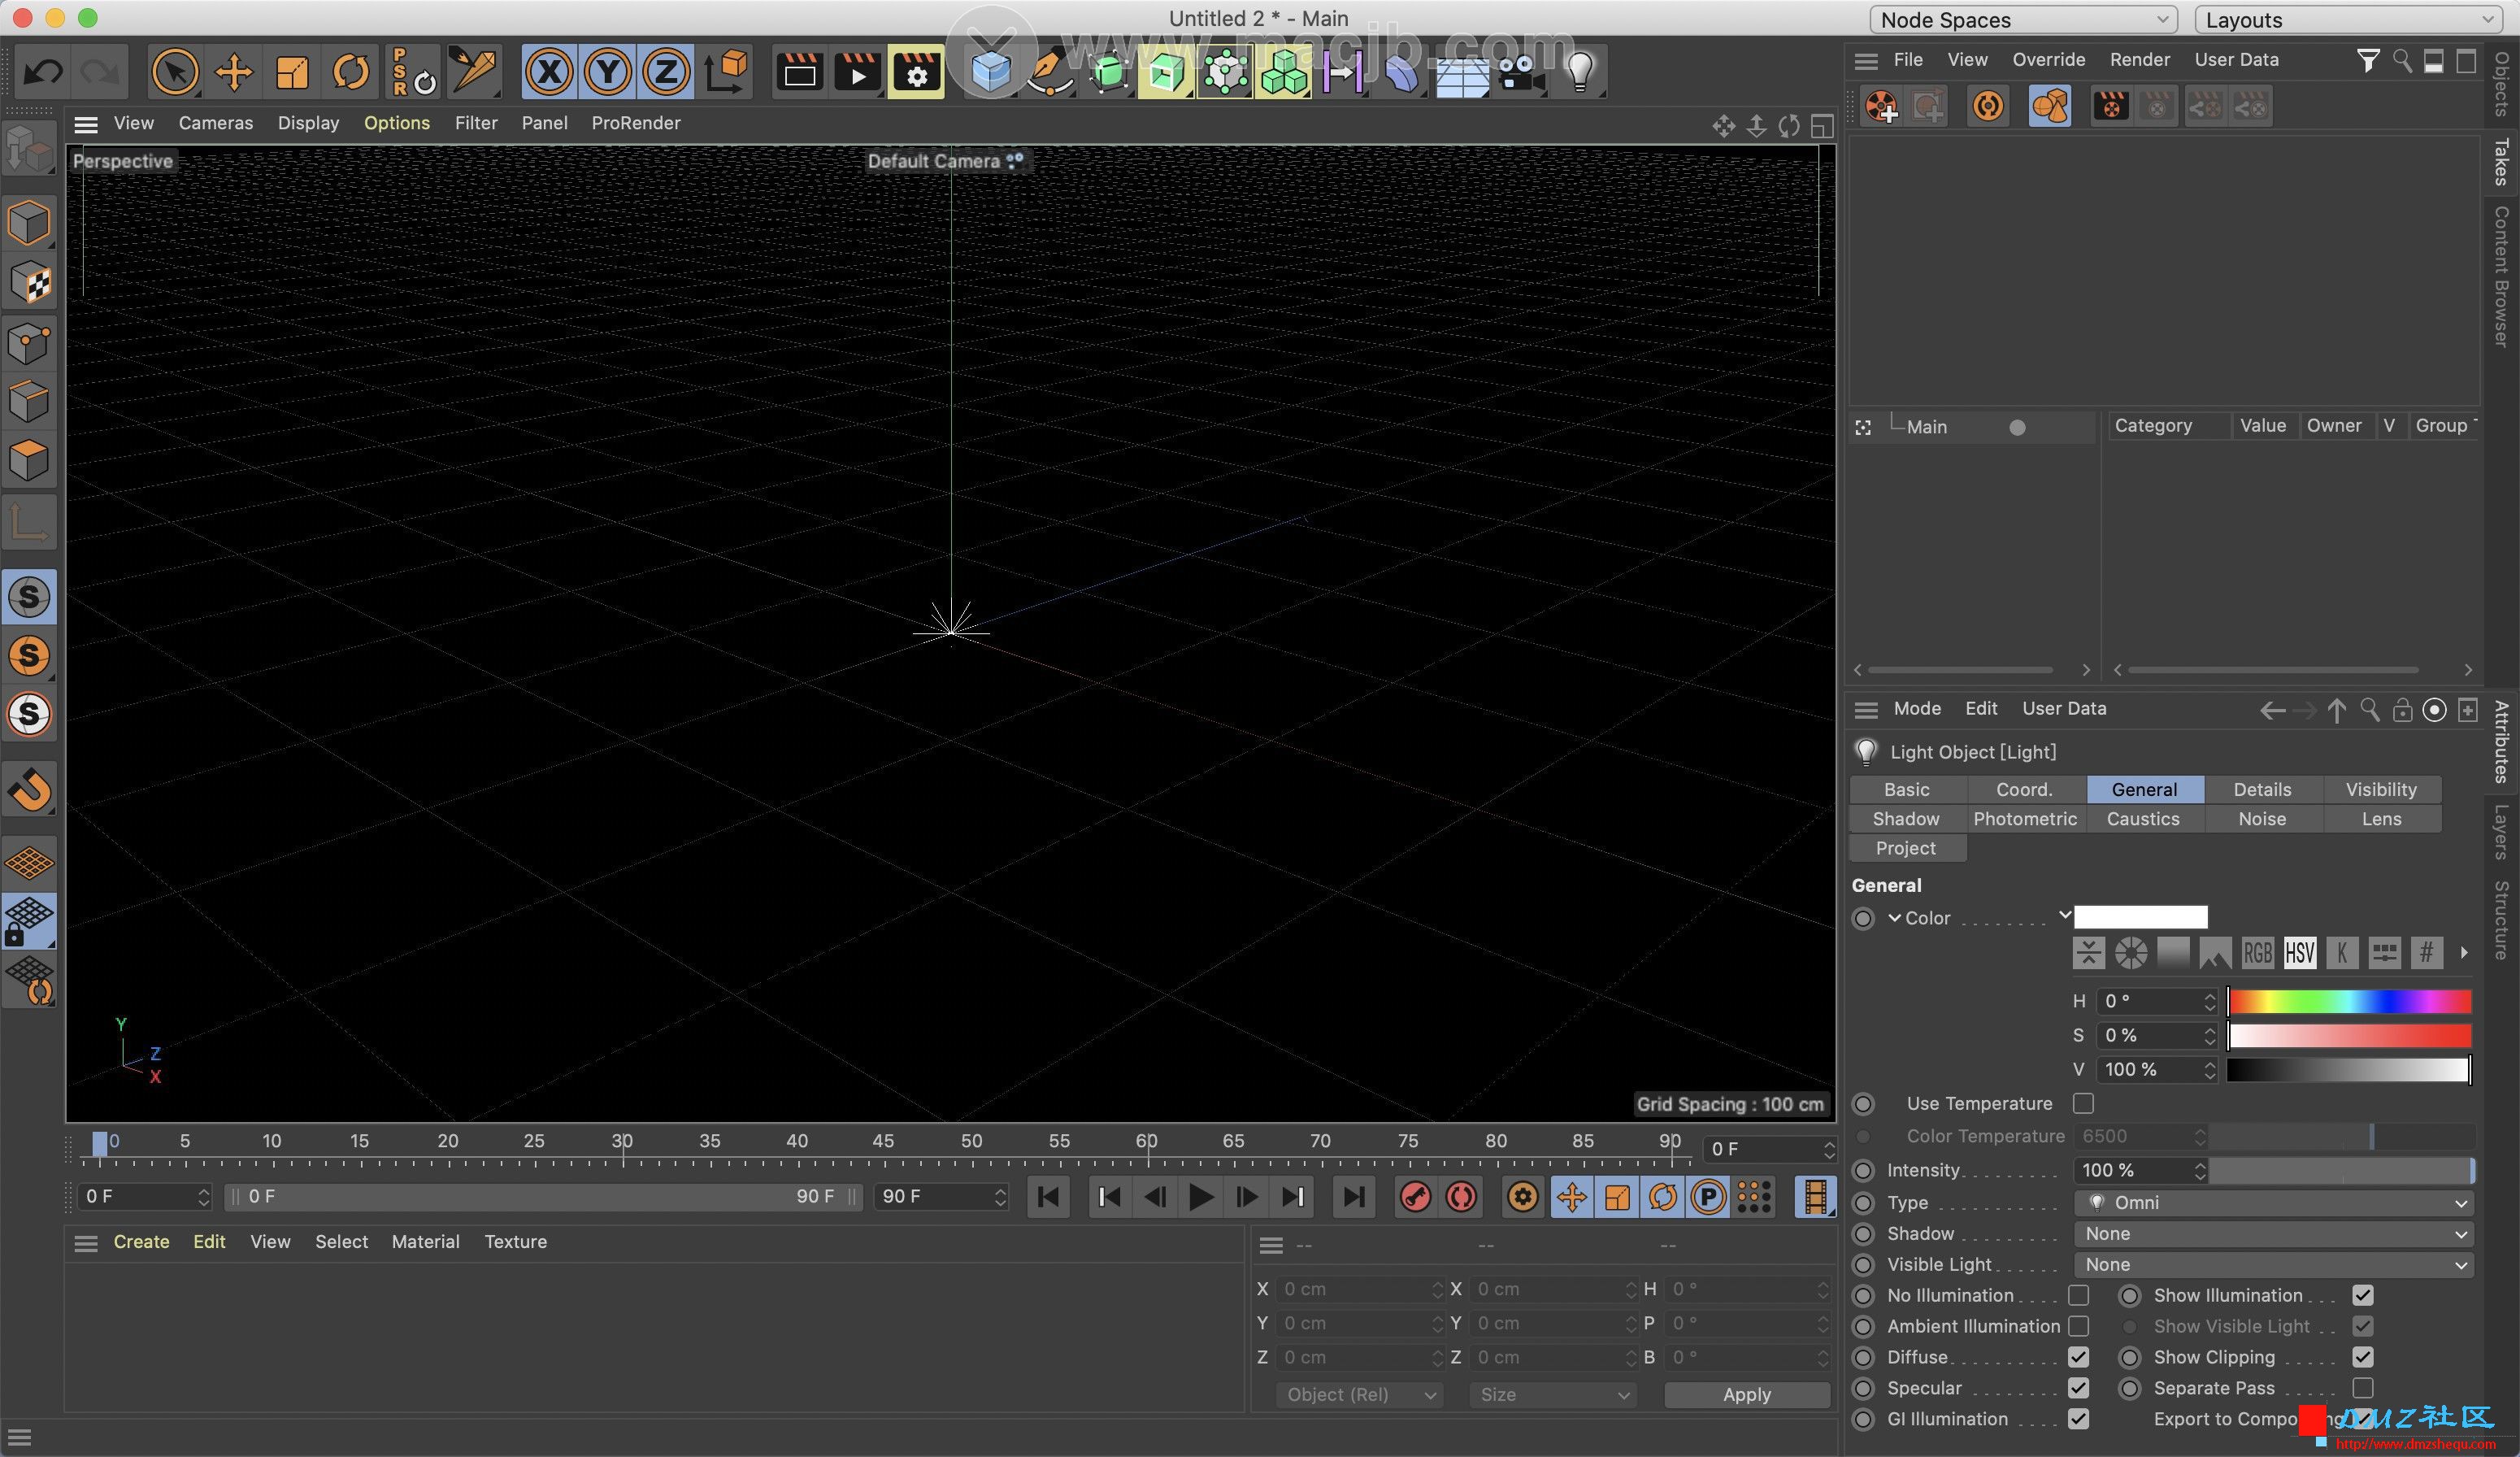Click Render View clapperboard icon

(x=800, y=72)
